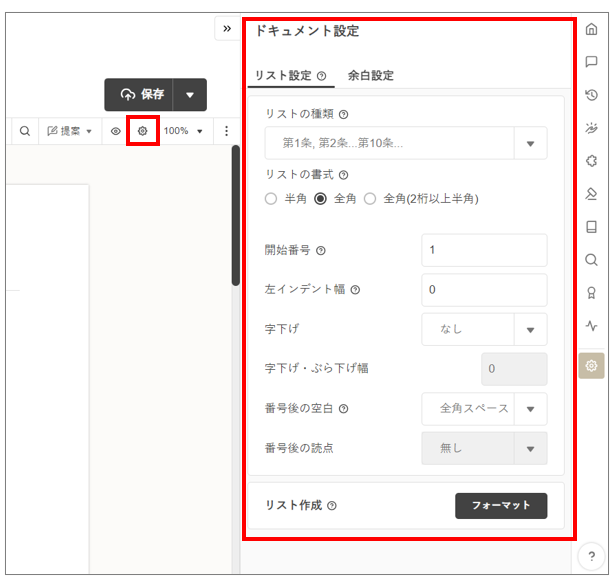Collapse the side panel with double chevron
This screenshot has width=615, height=582.
[227, 29]
